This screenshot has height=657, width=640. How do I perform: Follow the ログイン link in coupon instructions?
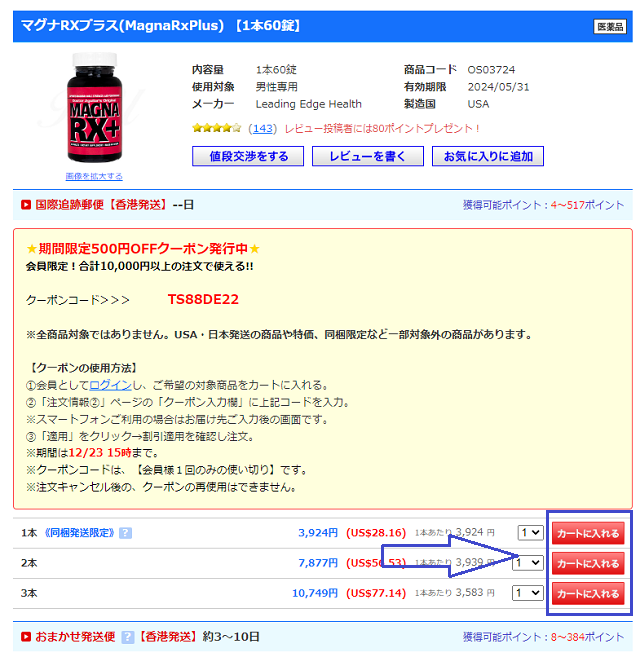[111, 385]
